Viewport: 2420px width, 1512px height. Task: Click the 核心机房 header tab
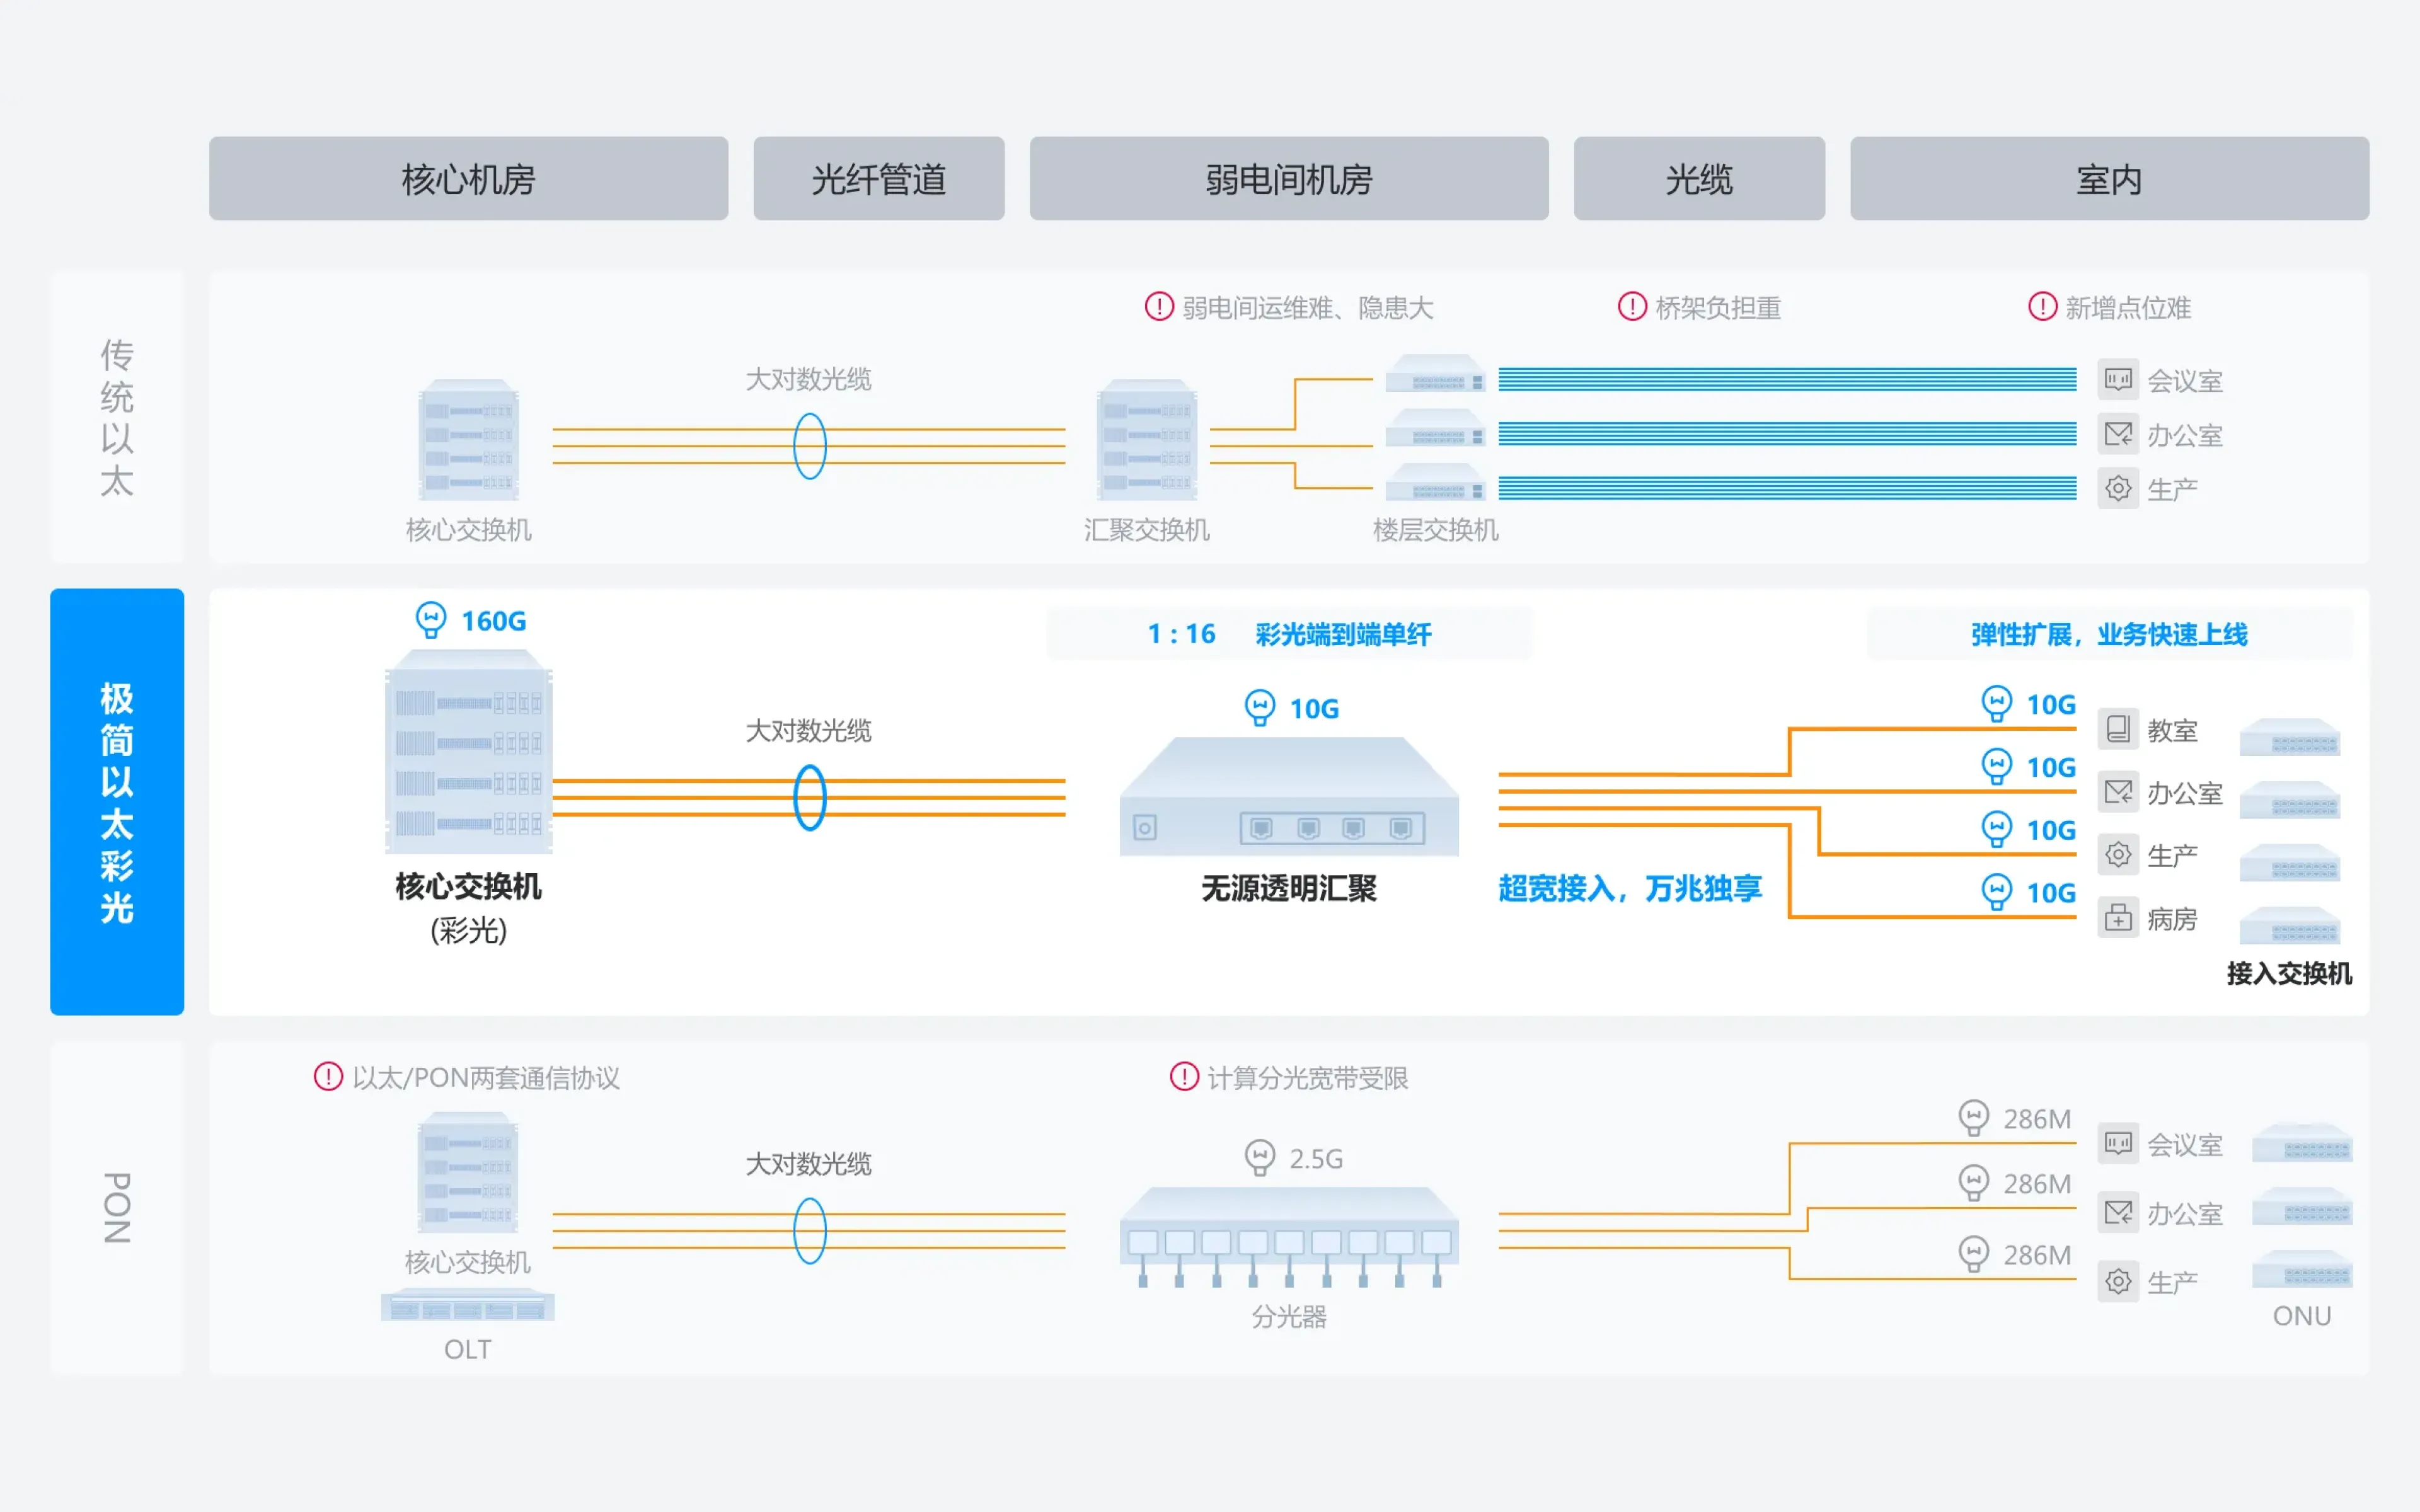[x=468, y=179]
